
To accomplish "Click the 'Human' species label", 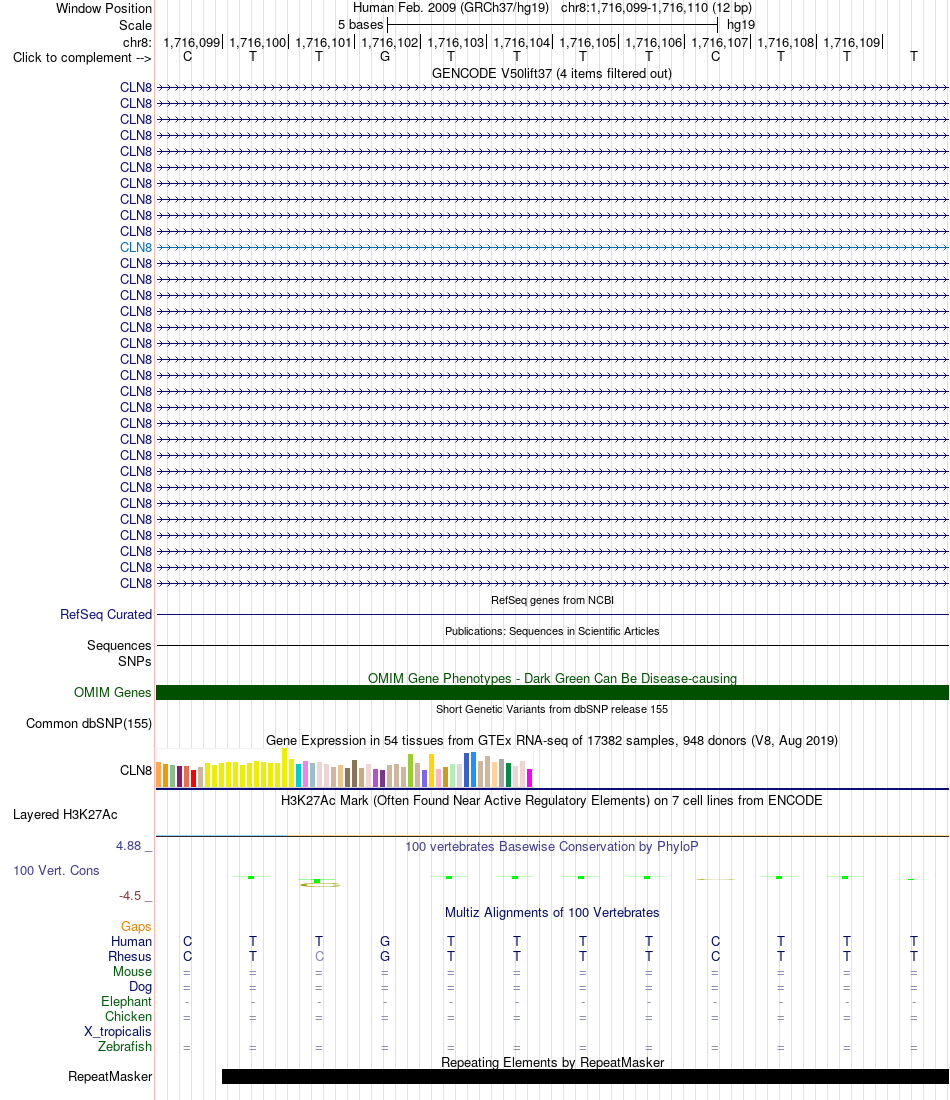I will tap(131, 941).
